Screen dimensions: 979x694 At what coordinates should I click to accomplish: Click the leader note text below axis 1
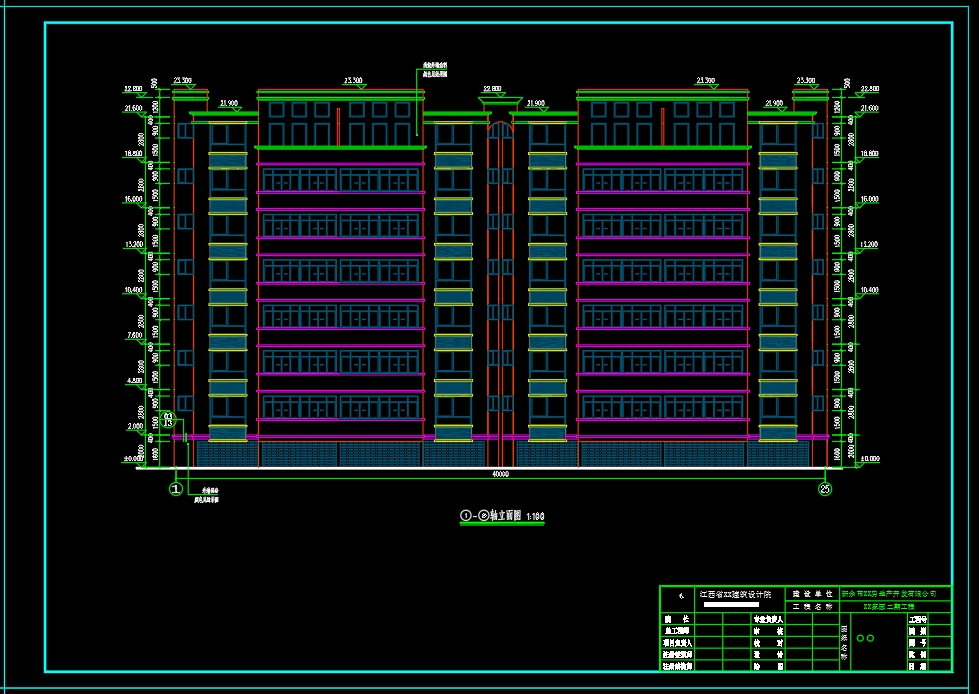tap(205, 495)
